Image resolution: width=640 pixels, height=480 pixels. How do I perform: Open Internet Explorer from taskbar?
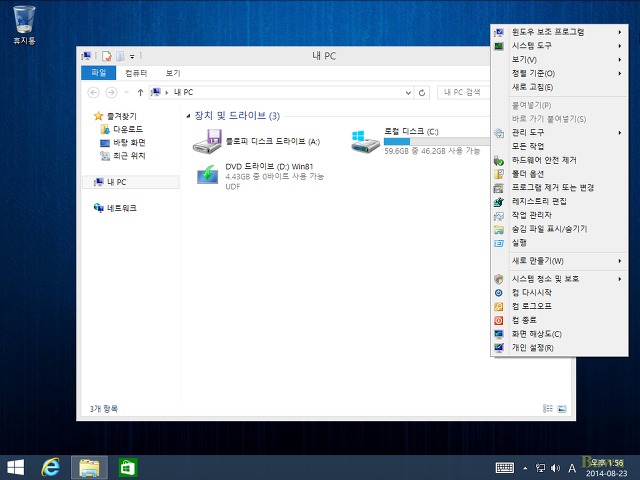51,467
